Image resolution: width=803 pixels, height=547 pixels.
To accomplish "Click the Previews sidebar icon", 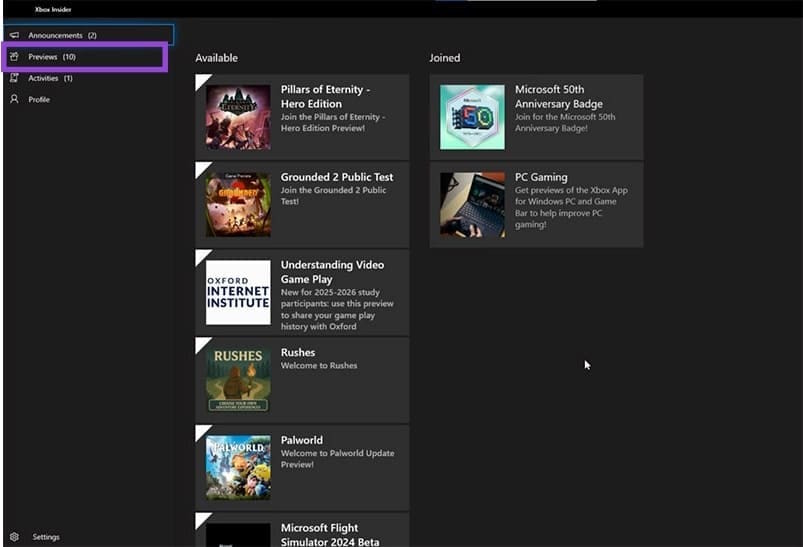I will [x=14, y=56].
